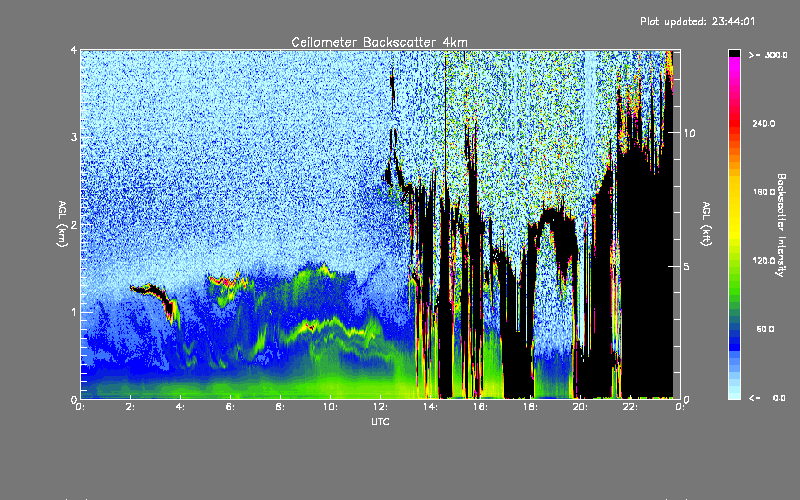
Task: Click the '18:' tick on the UTC axis
Action: [x=530, y=407]
